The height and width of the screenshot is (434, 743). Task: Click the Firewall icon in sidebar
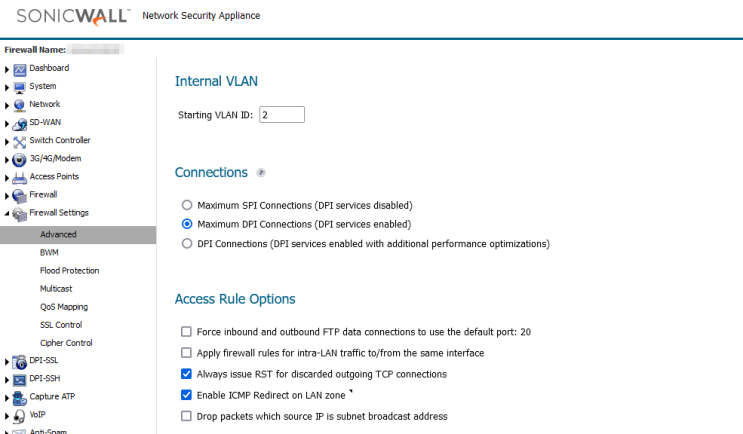(x=20, y=195)
